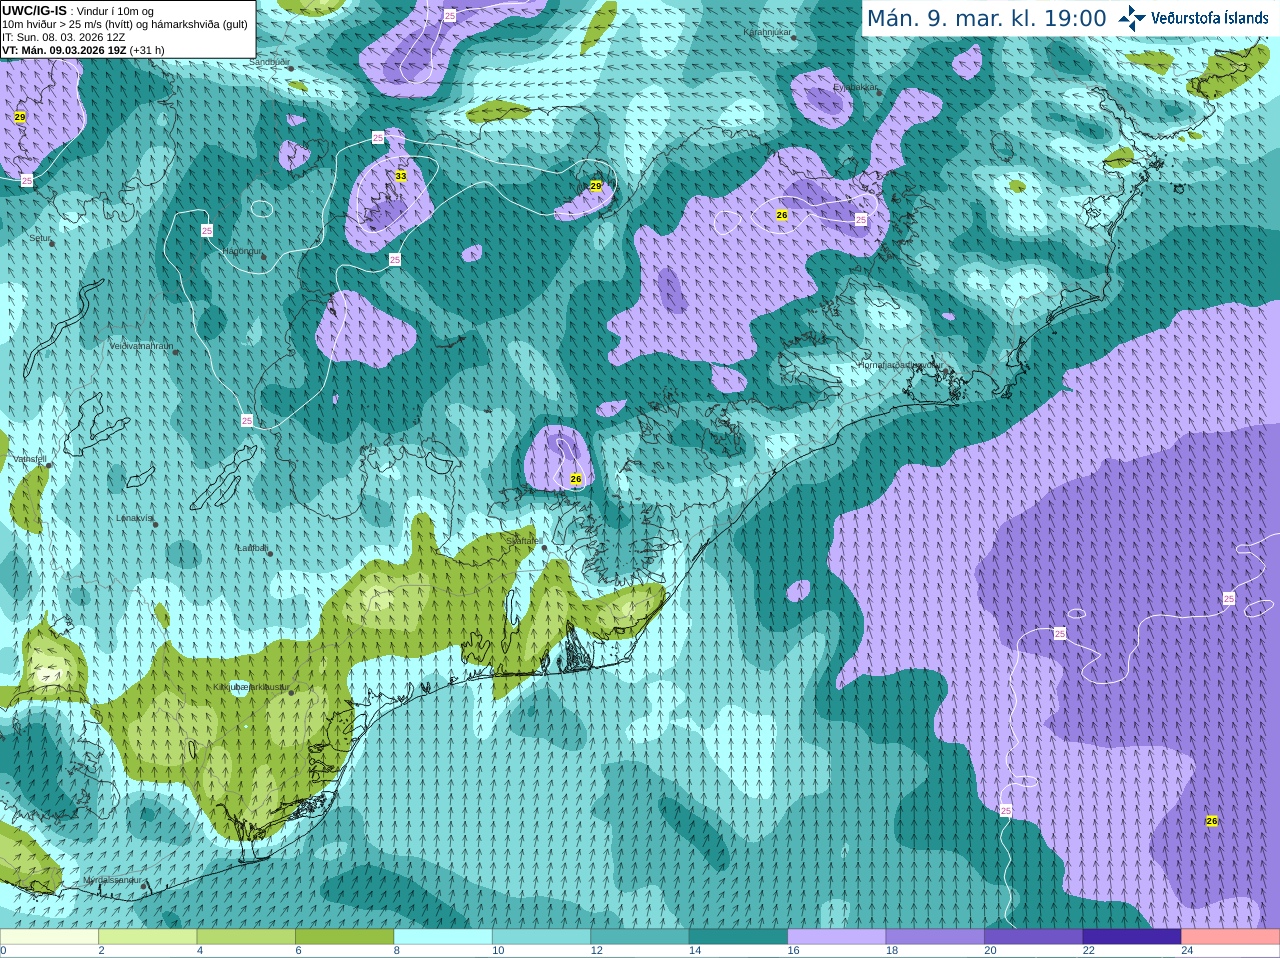Select the Mýrdalssandur station label
This screenshot has height=958, width=1280.
(x=112, y=880)
